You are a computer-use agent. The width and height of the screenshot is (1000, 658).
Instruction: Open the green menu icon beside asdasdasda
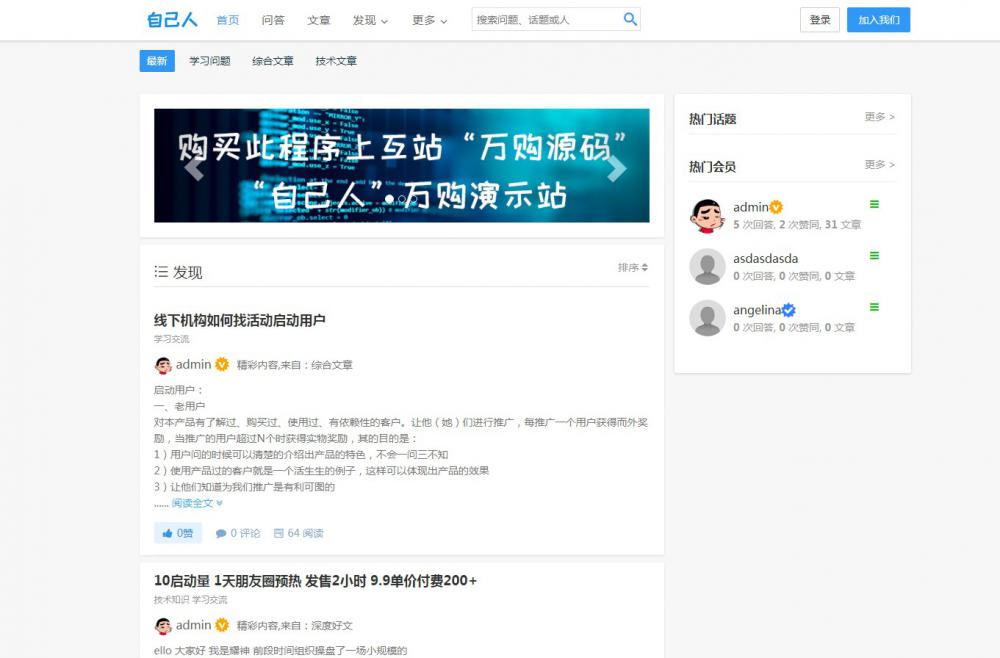[x=874, y=256]
